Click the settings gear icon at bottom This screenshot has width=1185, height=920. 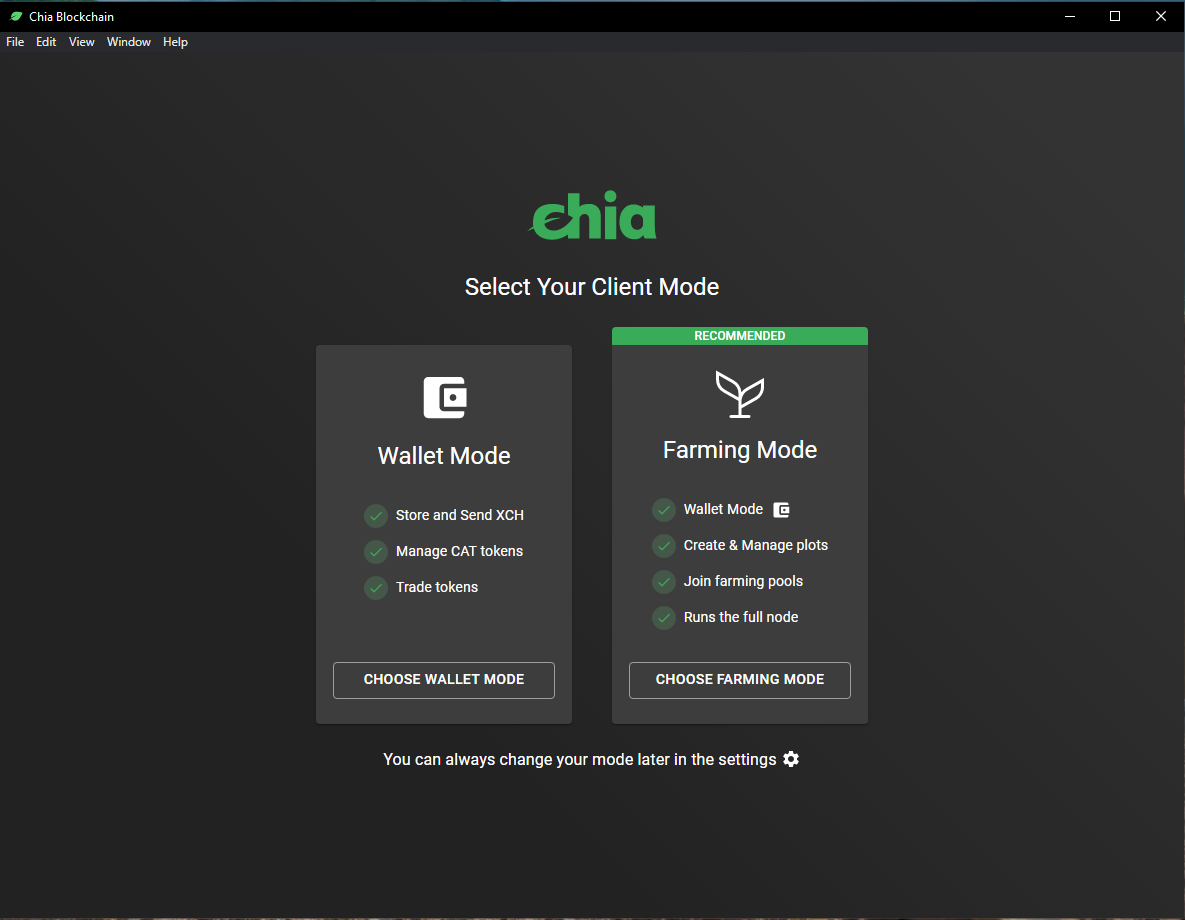(x=791, y=759)
